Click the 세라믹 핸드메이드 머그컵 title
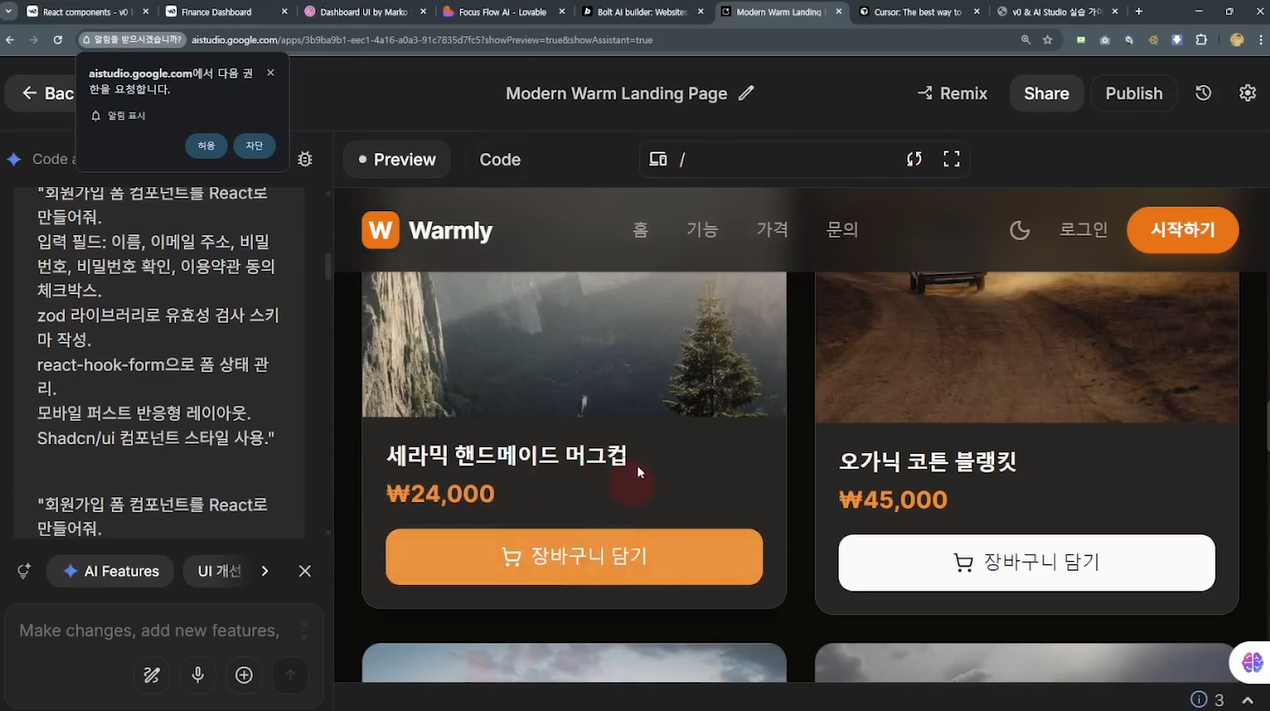The height and width of the screenshot is (711, 1270). point(507,456)
